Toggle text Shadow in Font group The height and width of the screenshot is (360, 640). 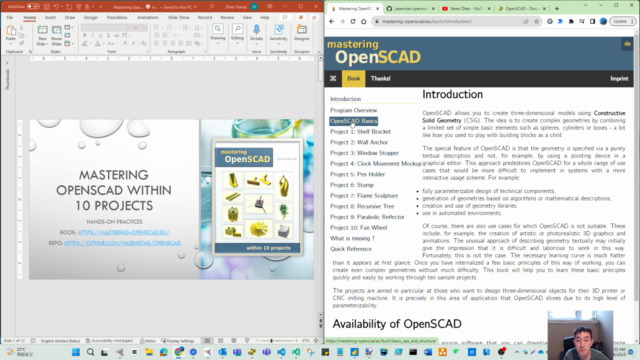coord(108,36)
